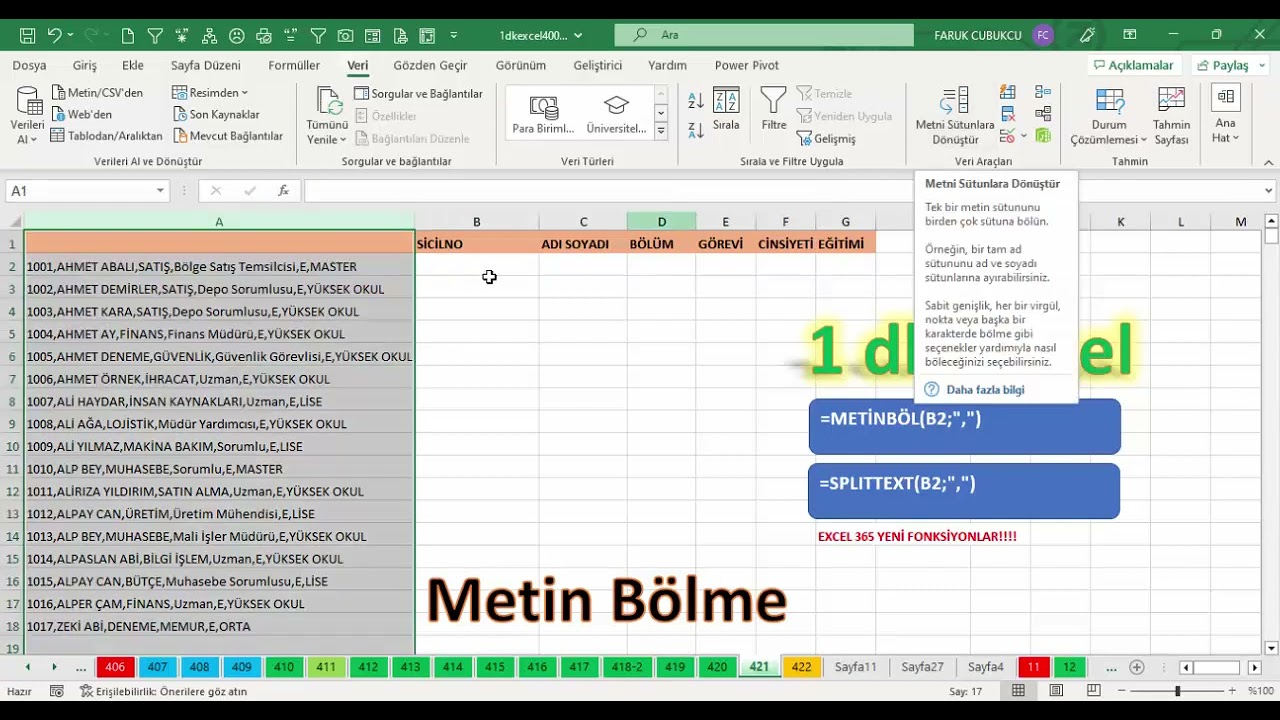Click the Remove Duplicates icon
Viewport: 1280px width, 720px height.
1008,114
